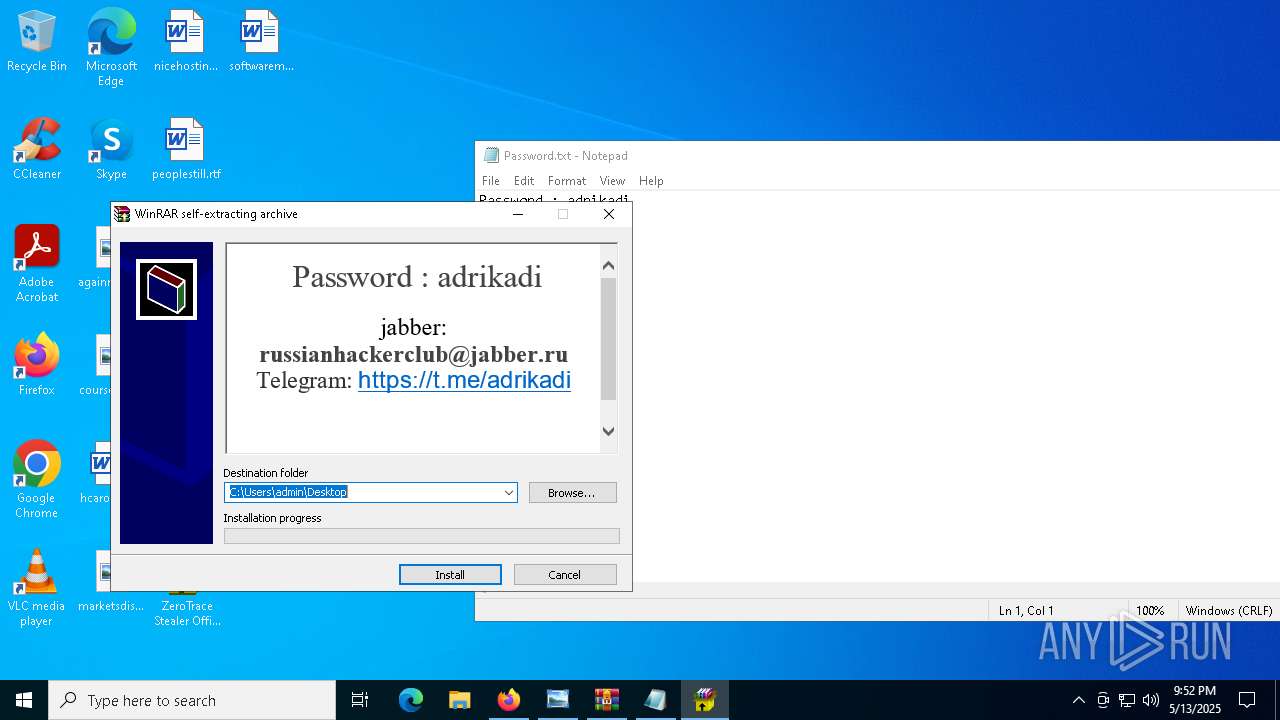The image size is (1280, 720).
Task: Click the Install button
Action: pyautogui.click(x=450, y=574)
